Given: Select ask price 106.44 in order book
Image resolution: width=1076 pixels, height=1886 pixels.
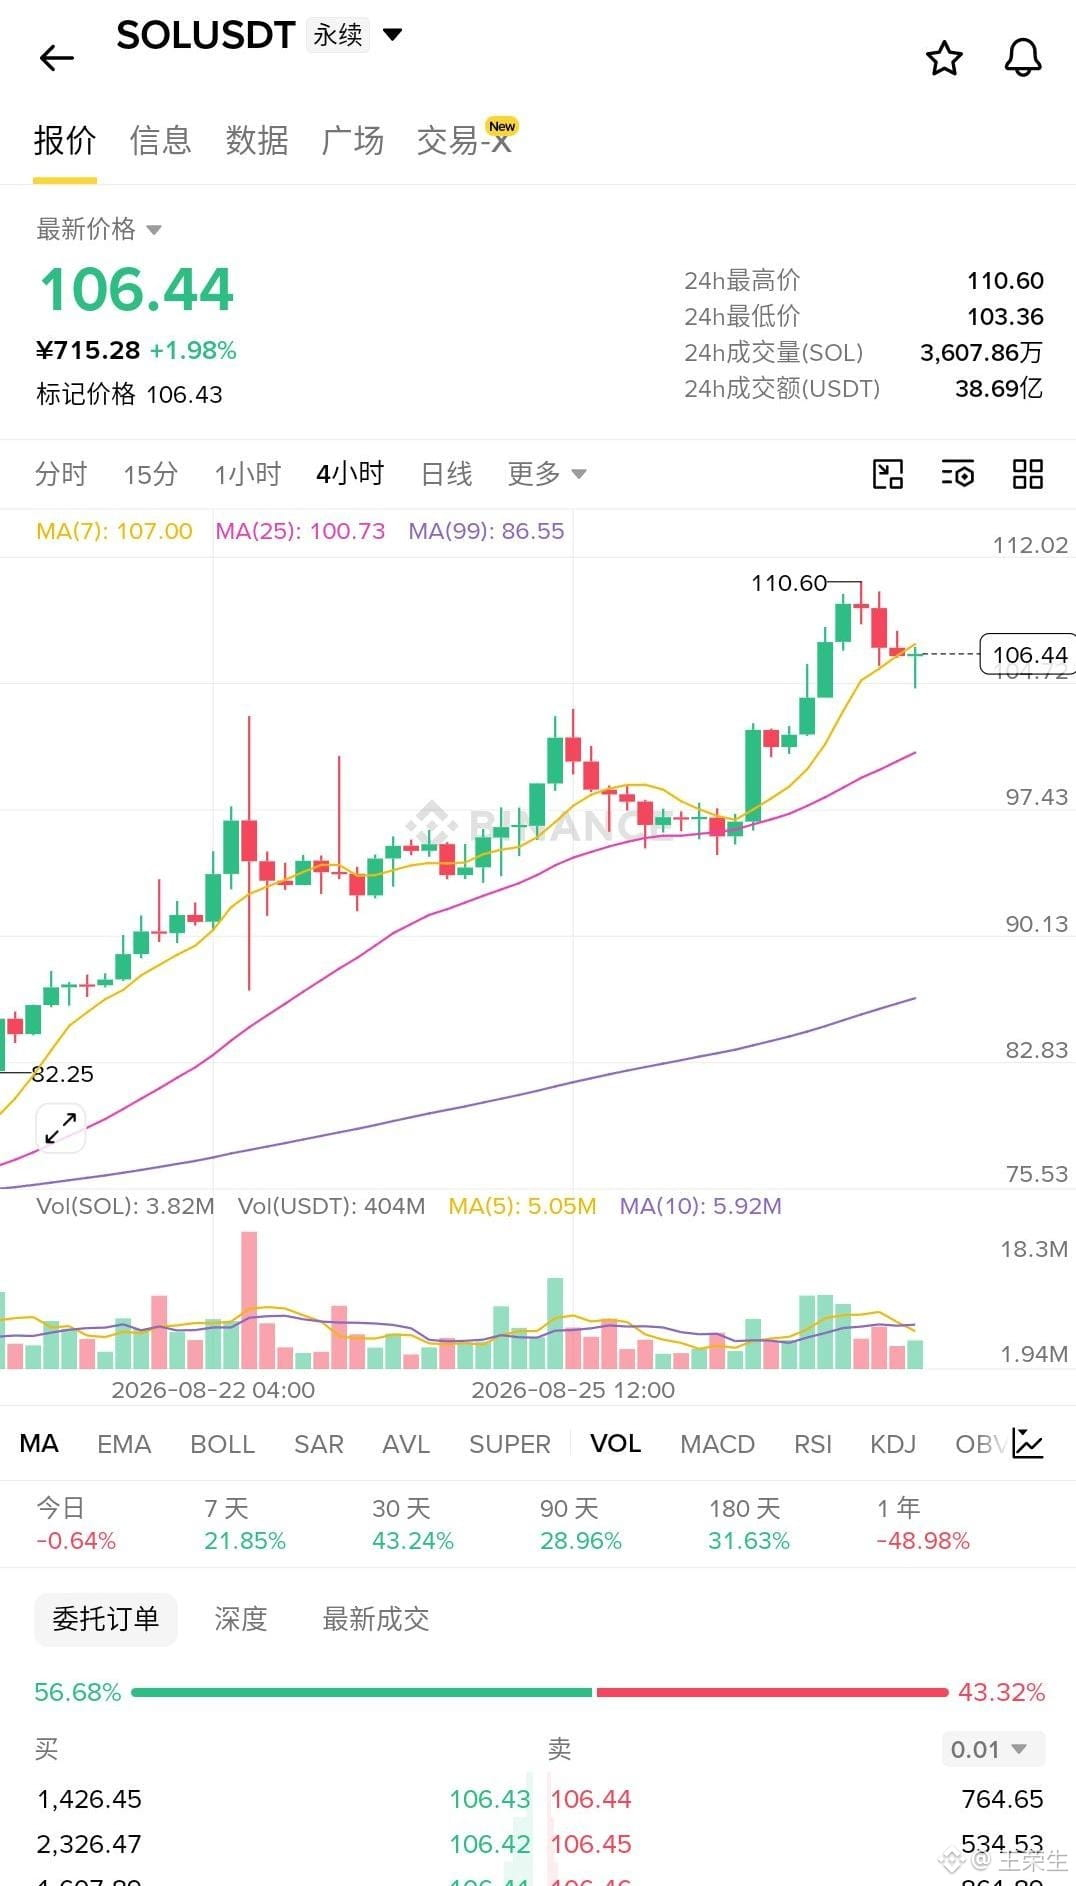Looking at the screenshot, I should pyautogui.click(x=591, y=1799).
